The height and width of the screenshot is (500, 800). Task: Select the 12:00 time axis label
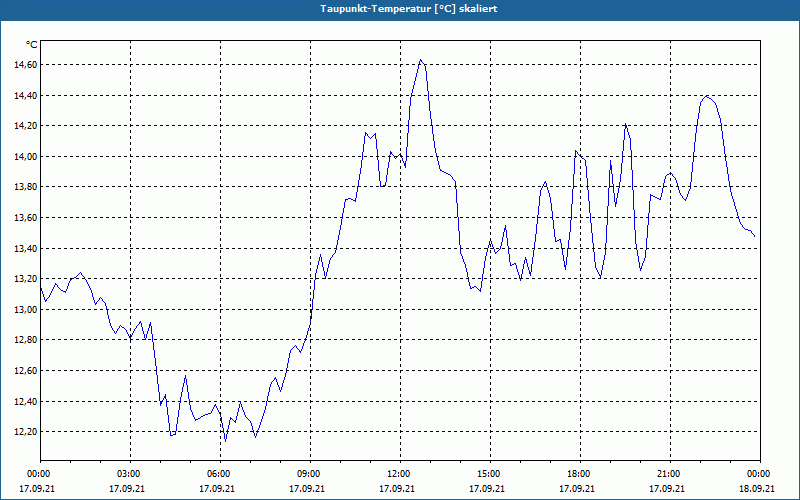point(398,474)
